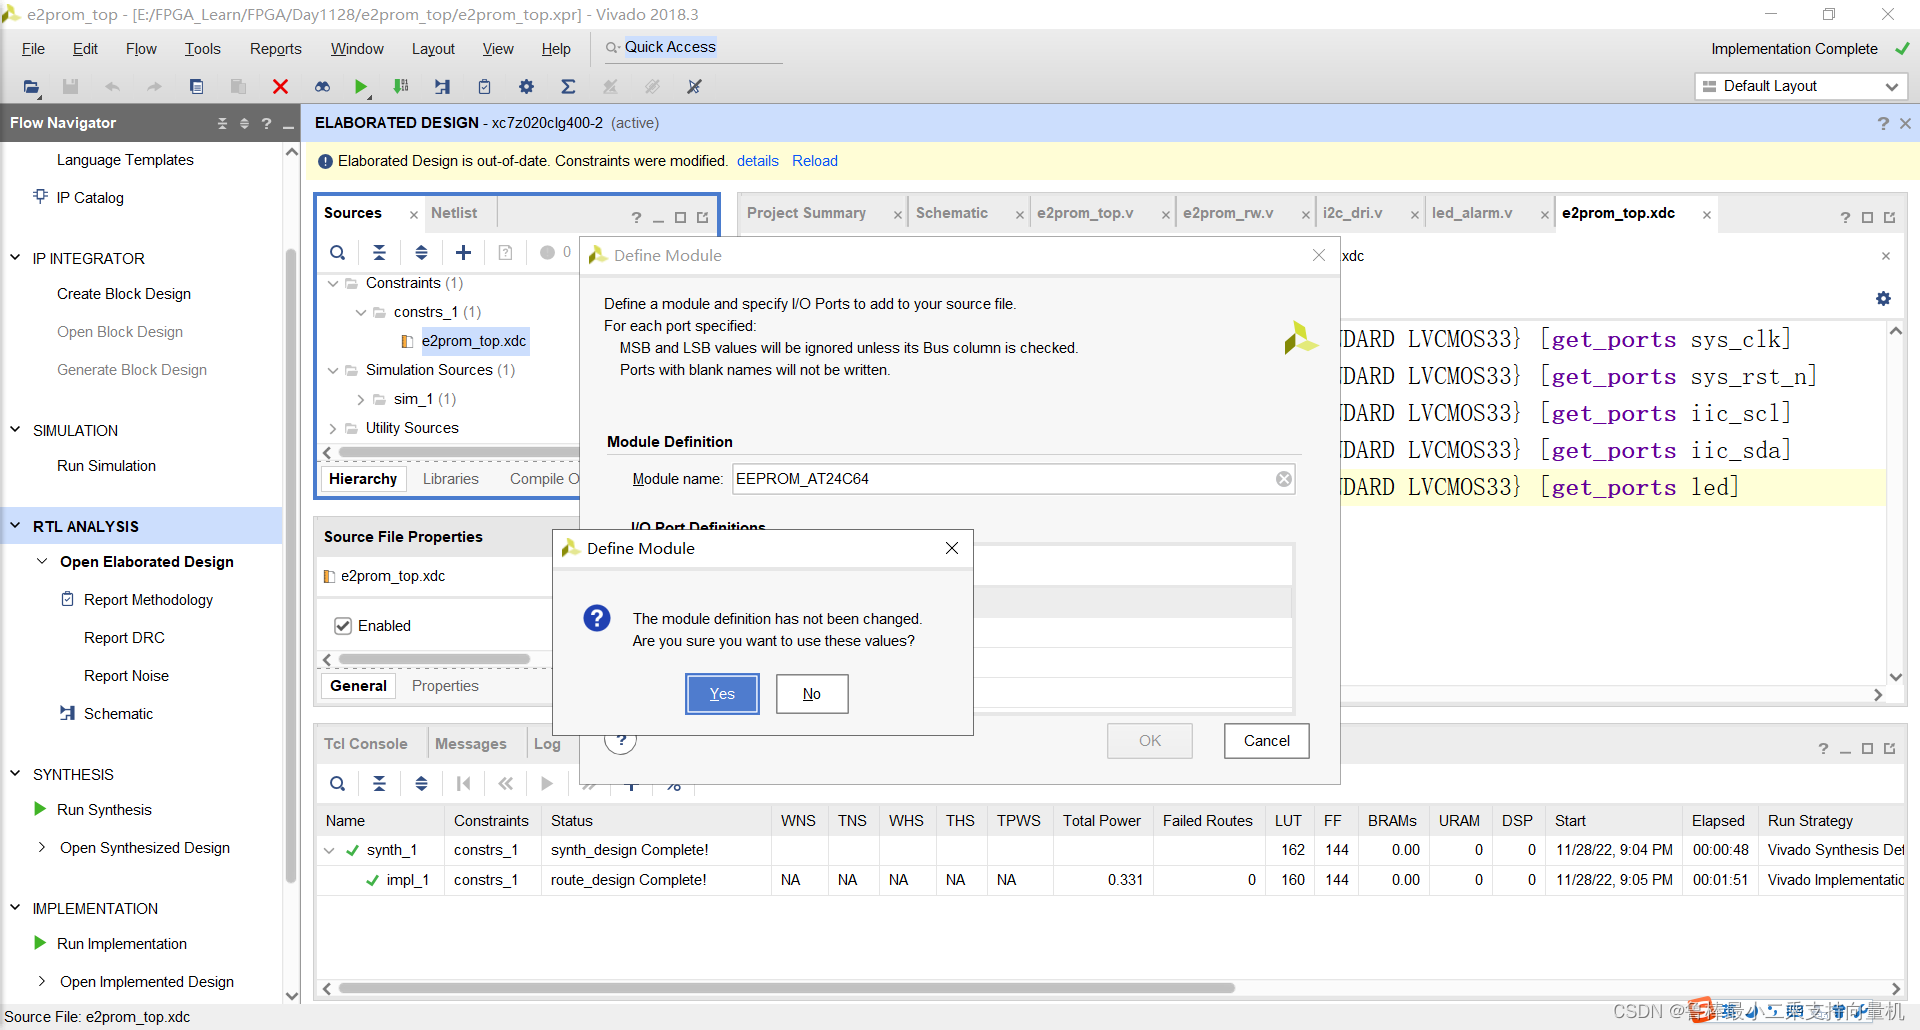Open the File menu

pyautogui.click(x=33, y=49)
